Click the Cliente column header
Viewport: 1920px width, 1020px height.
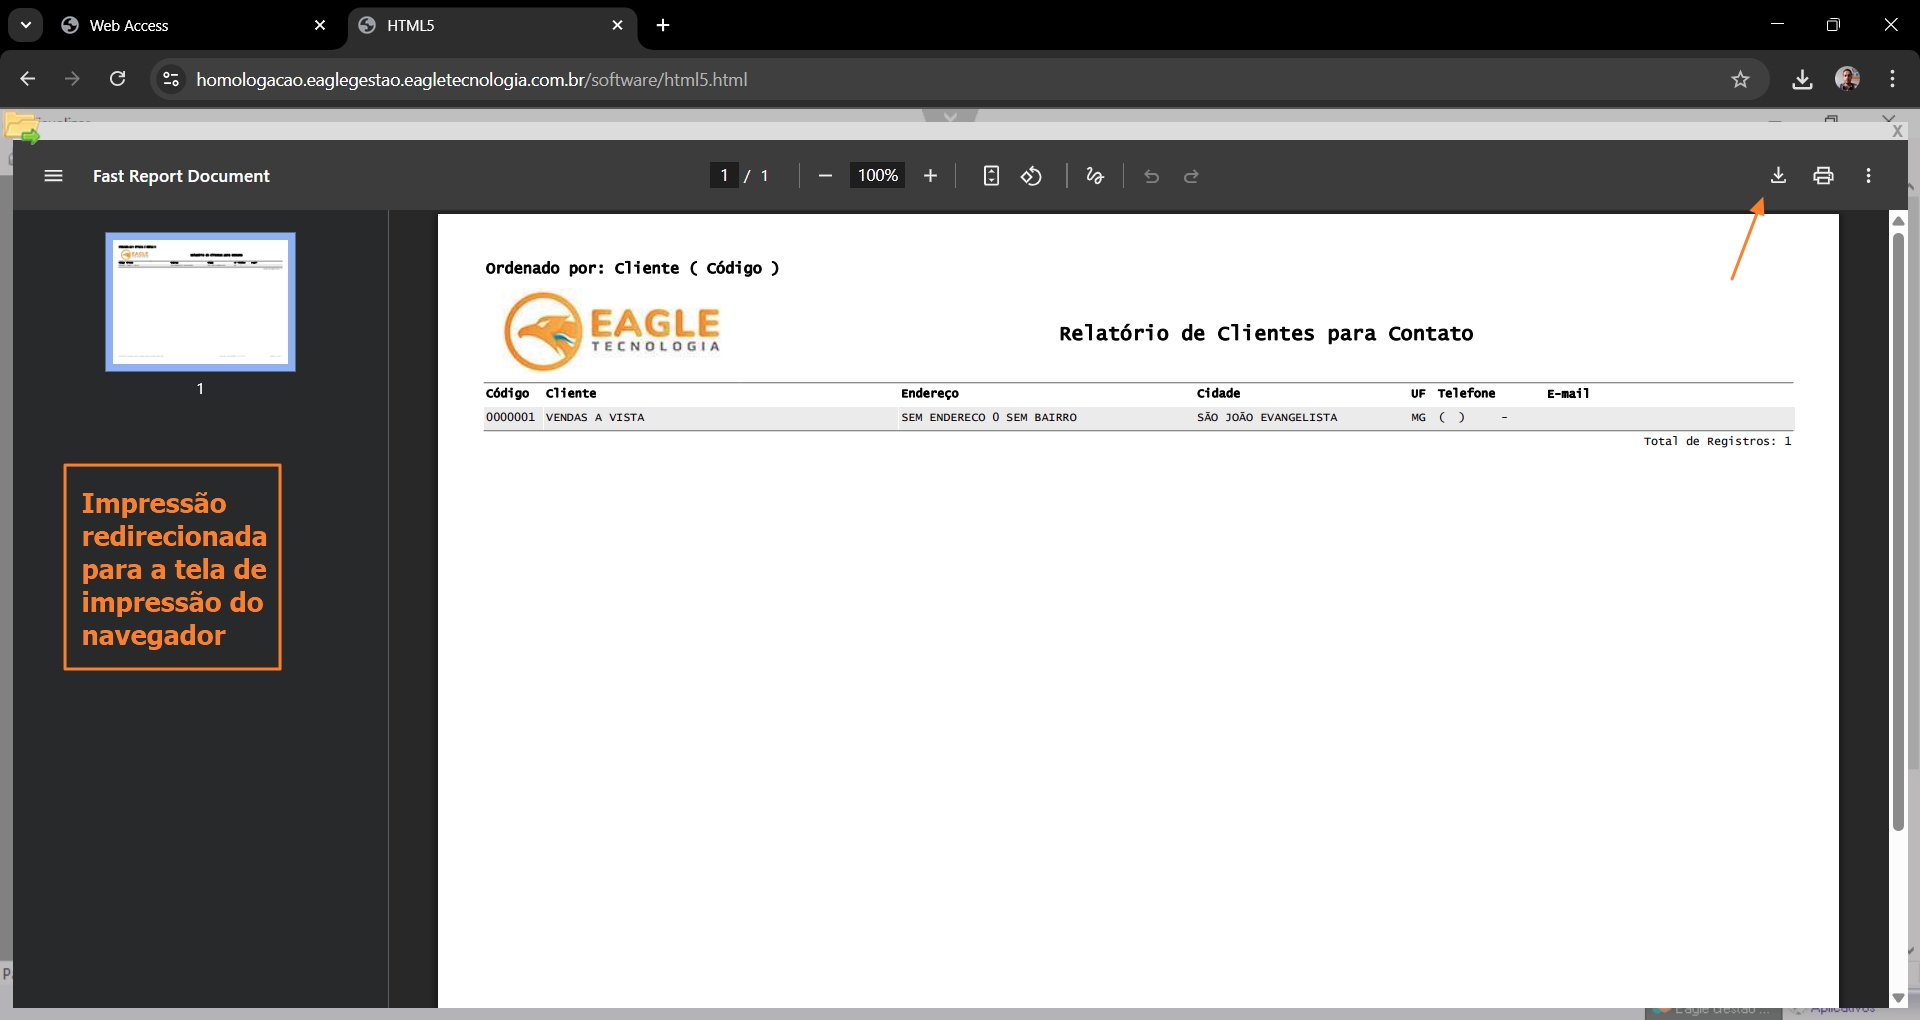coord(571,394)
